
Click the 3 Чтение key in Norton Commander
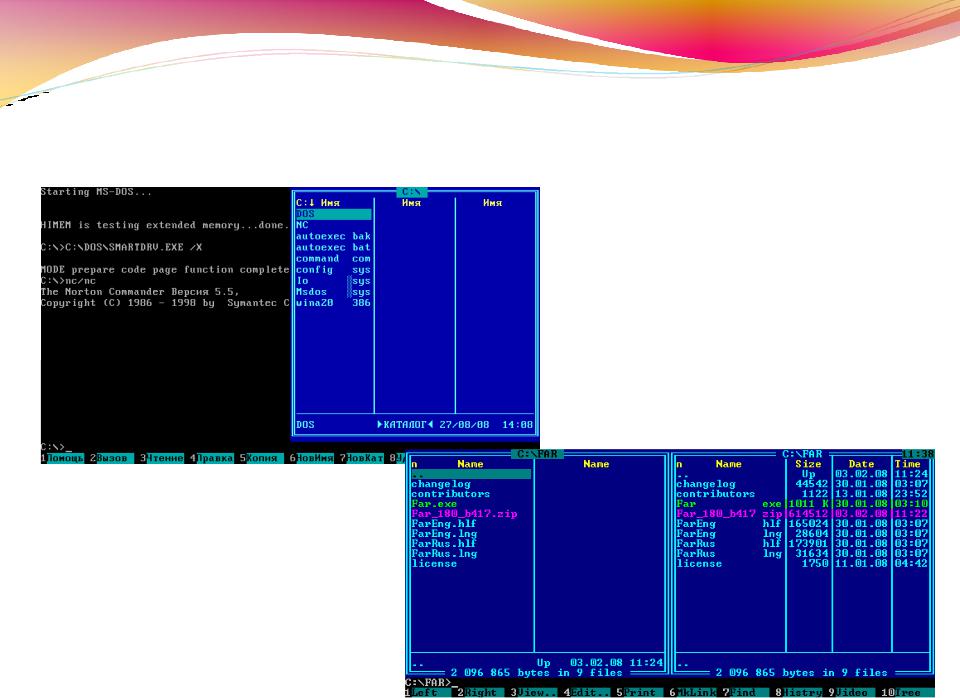(162, 458)
